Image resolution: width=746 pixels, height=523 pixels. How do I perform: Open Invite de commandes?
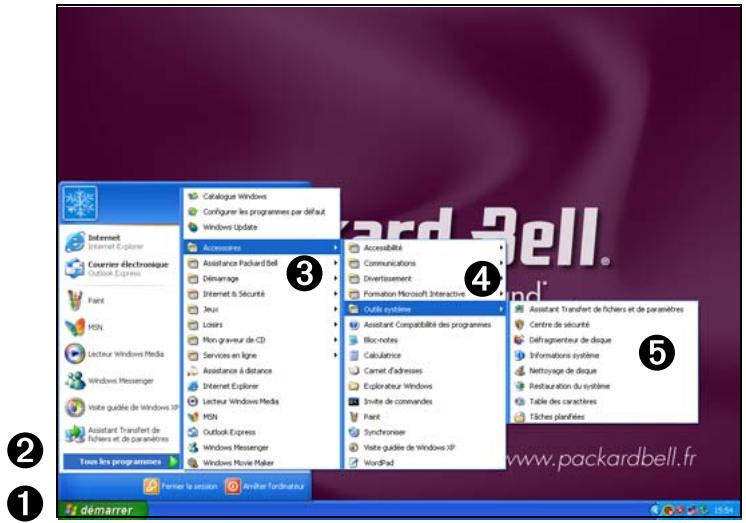(425, 401)
